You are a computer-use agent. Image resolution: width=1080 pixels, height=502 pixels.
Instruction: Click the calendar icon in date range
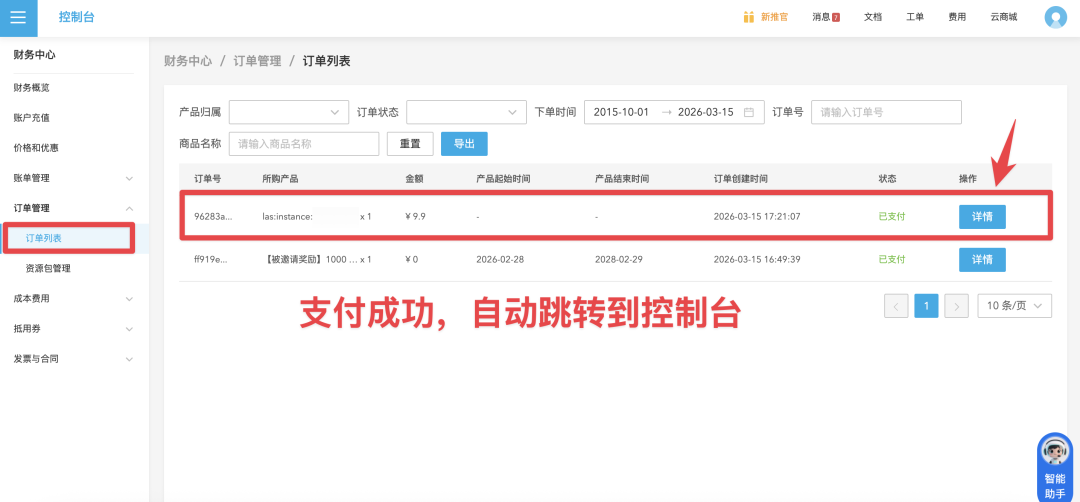pos(749,112)
